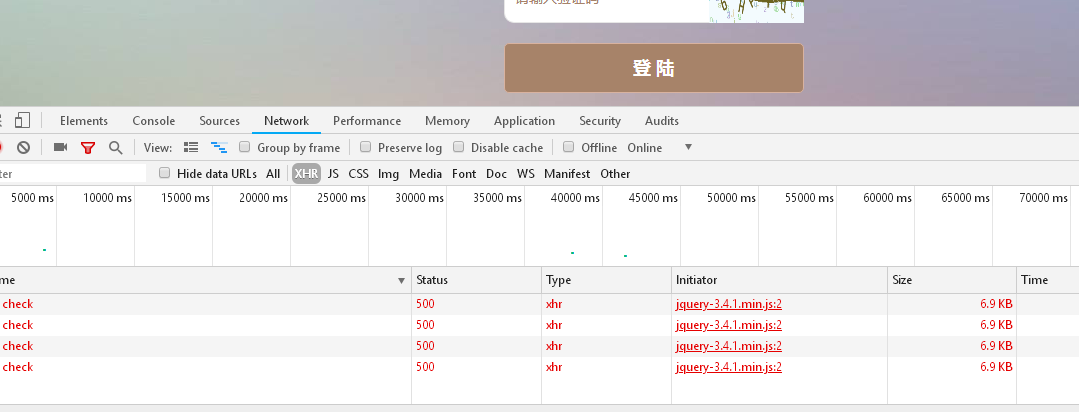Select the fourth check request row

[540, 367]
